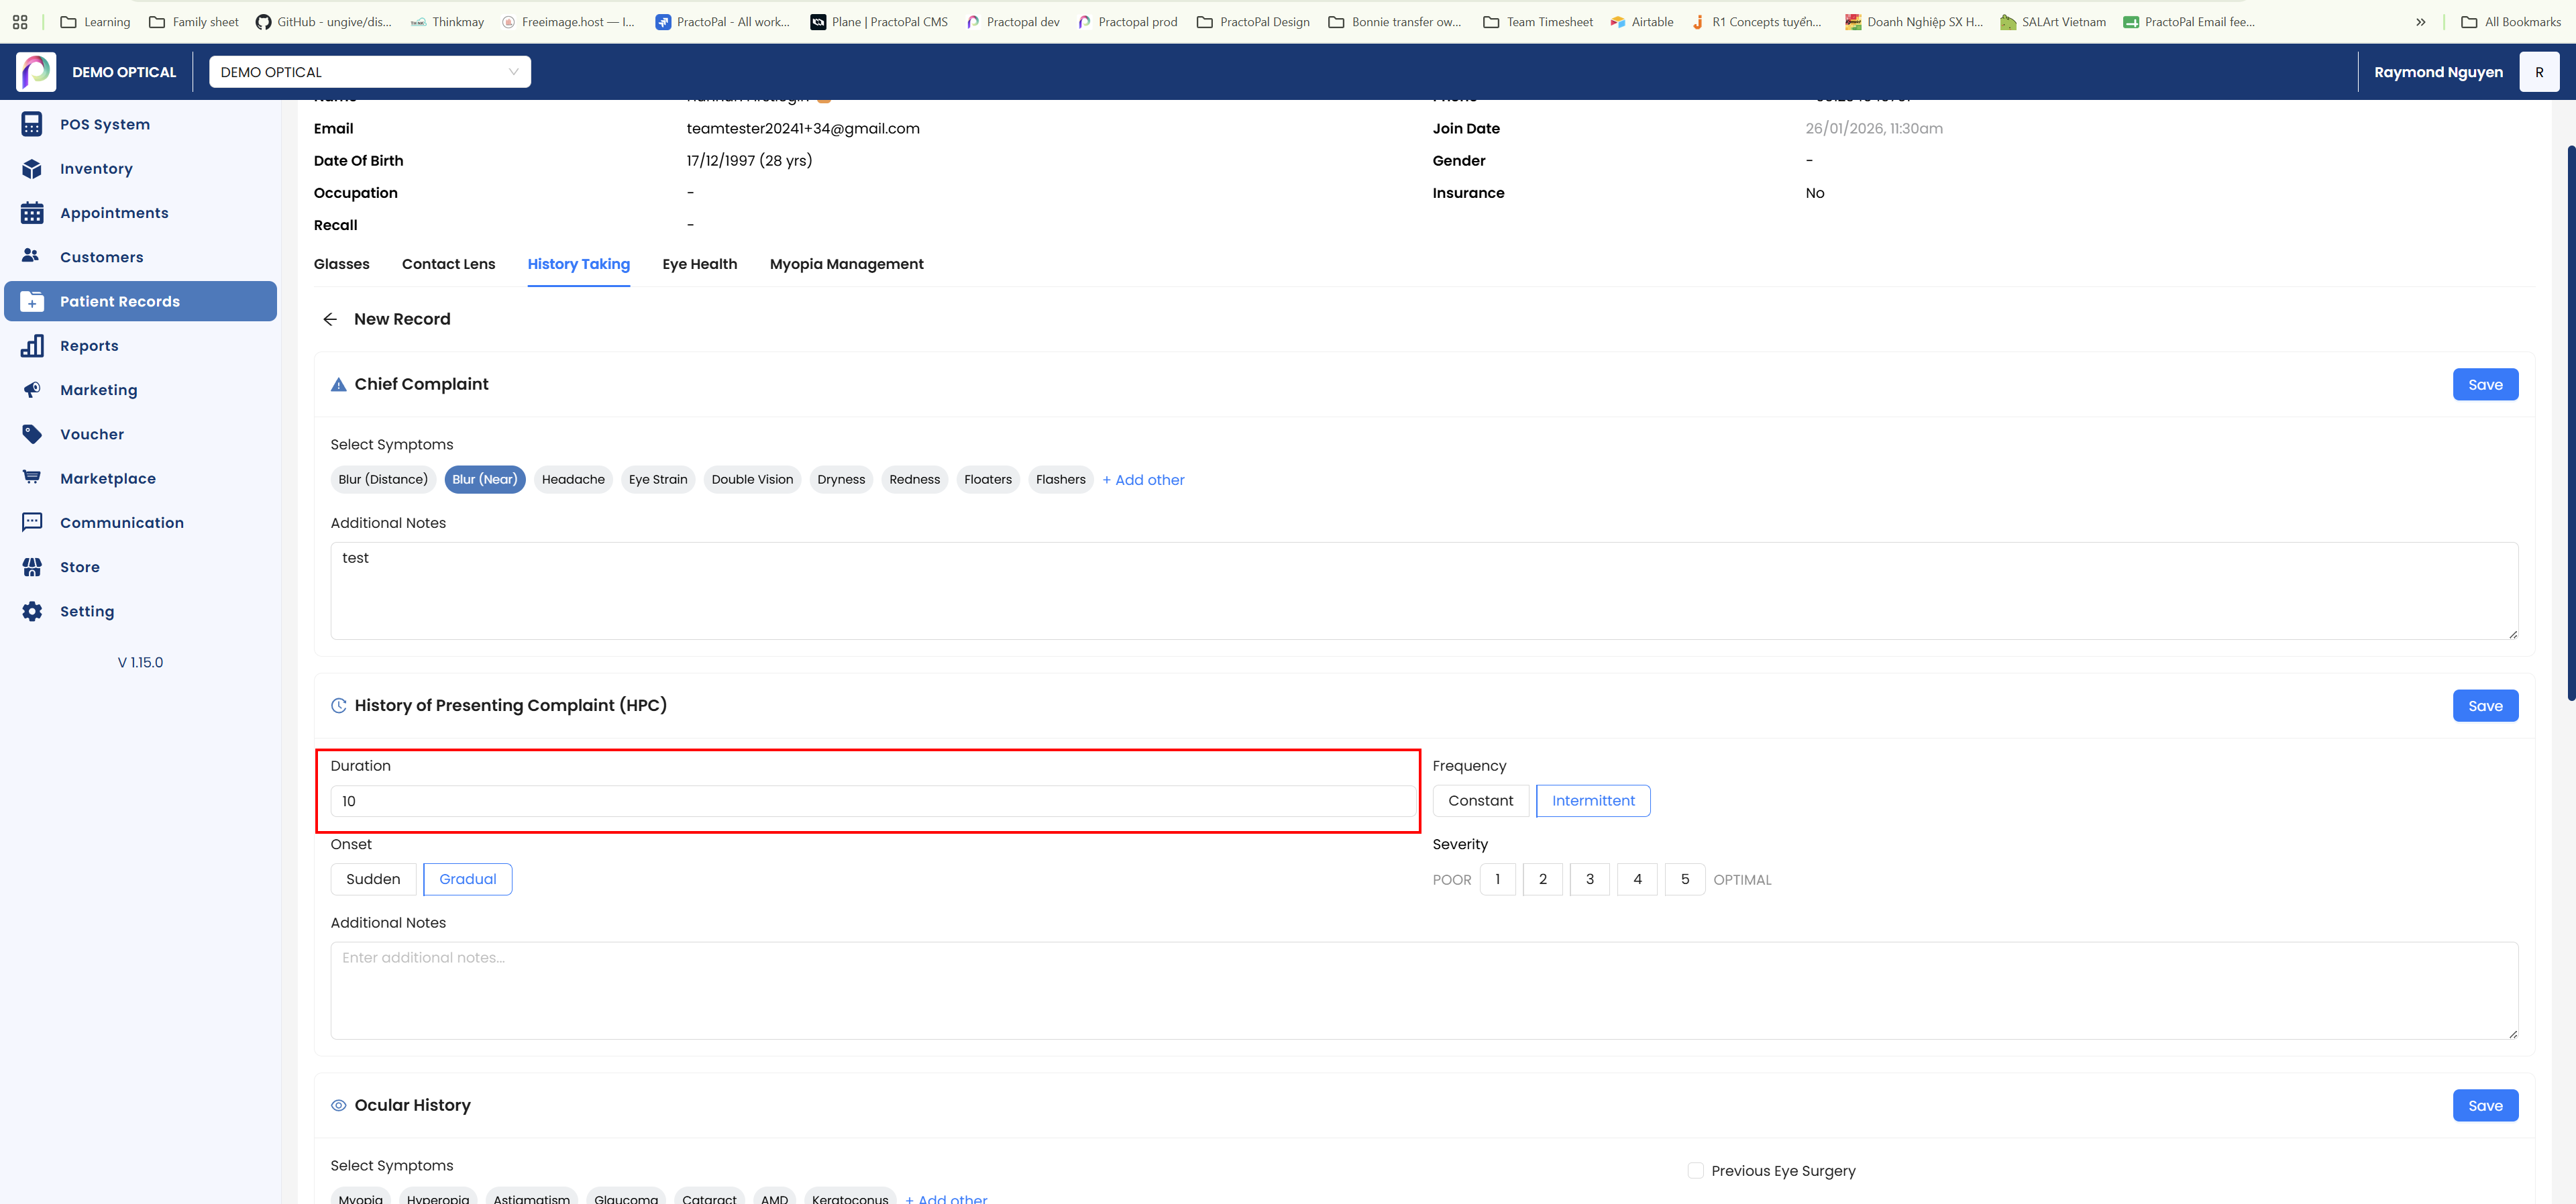The image size is (2576, 1204).
Task: Click the Setting gear icon
Action: pyautogui.click(x=32, y=611)
